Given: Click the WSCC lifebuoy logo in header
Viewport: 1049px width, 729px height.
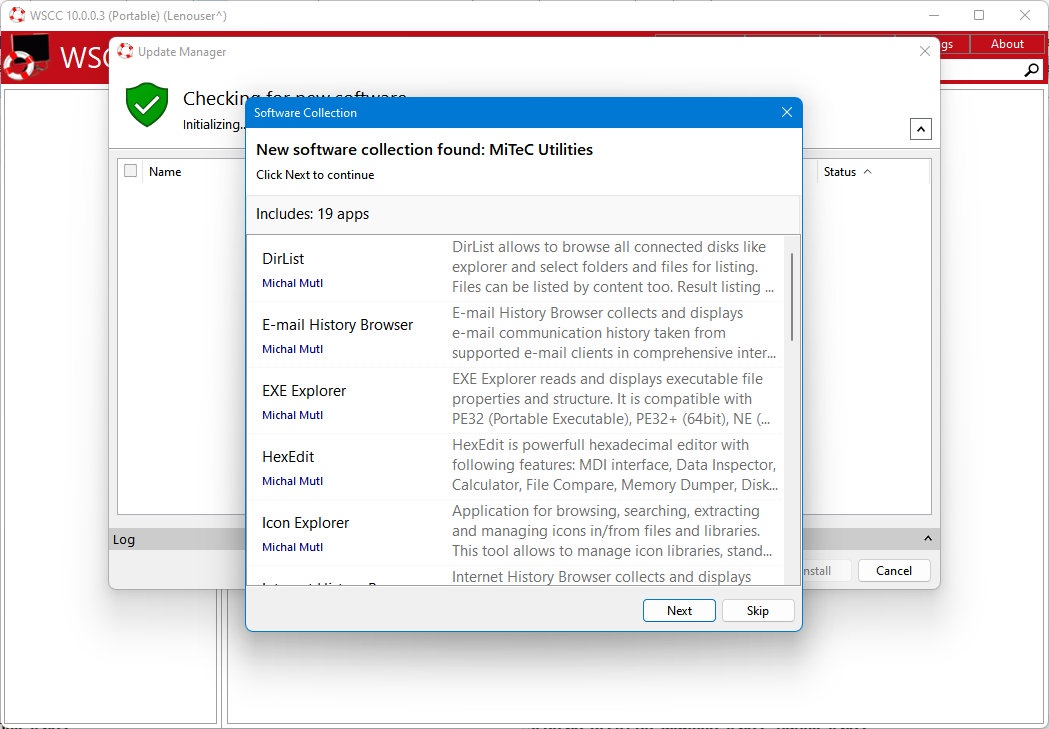Looking at the screenshot, I should point(27,58).
